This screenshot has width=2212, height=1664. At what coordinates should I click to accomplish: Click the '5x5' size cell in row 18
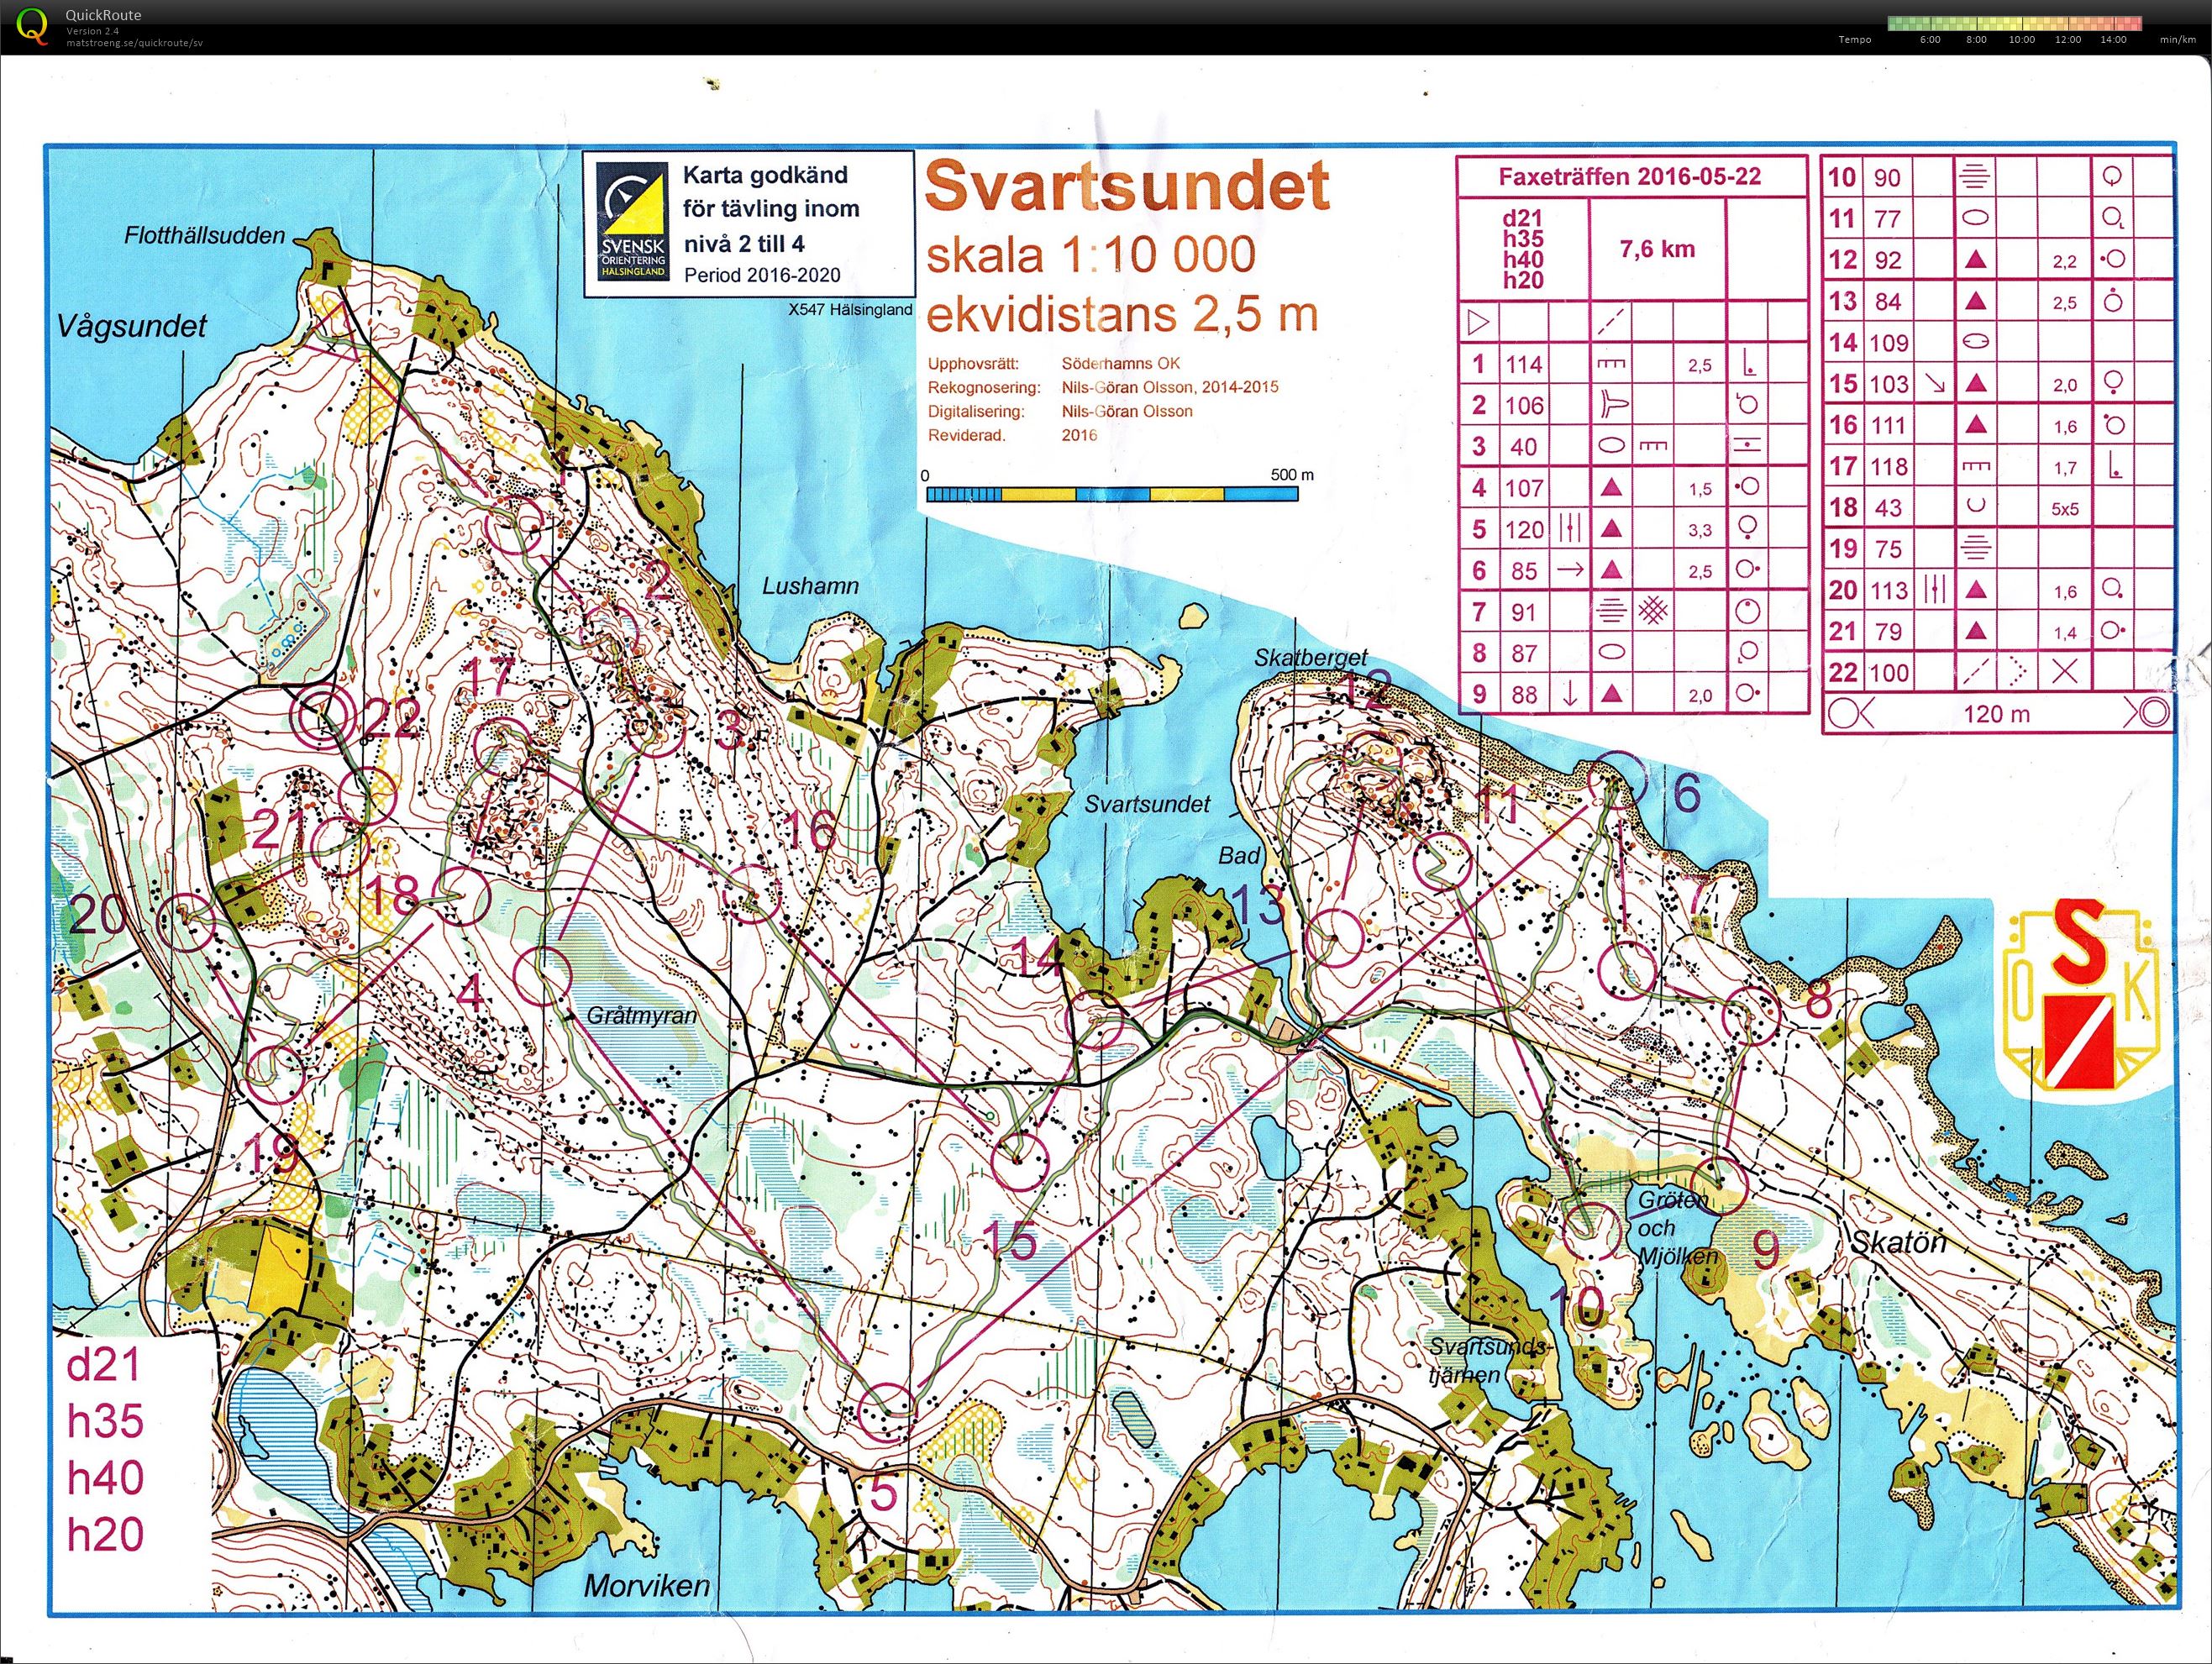(2064, 509)
